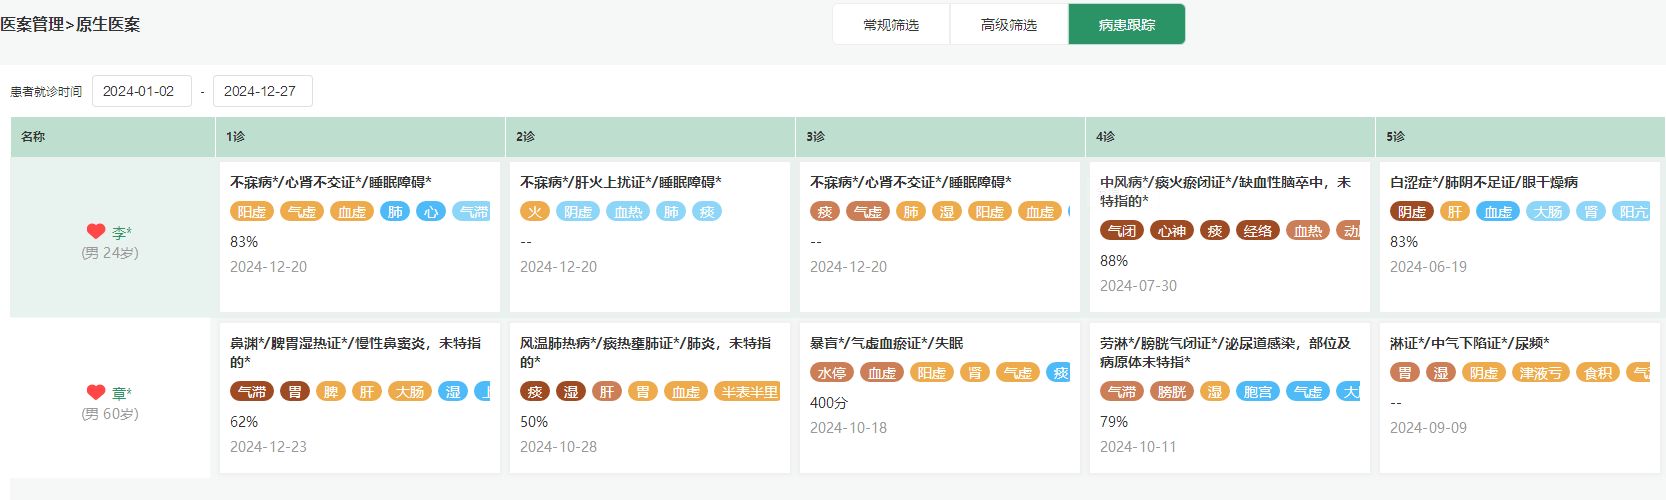Toggle the heart favorite icon beside 章*
Viewport: 1666px width, 500px height.
(96, 392)
